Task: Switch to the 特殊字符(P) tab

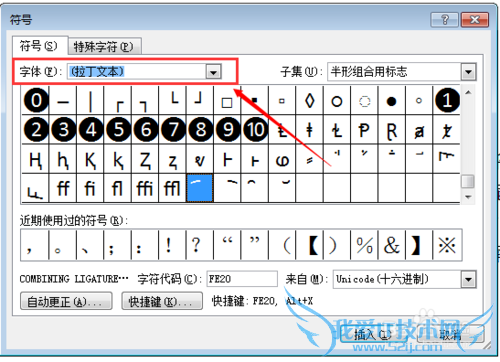Action: click(x=104, y=47)
